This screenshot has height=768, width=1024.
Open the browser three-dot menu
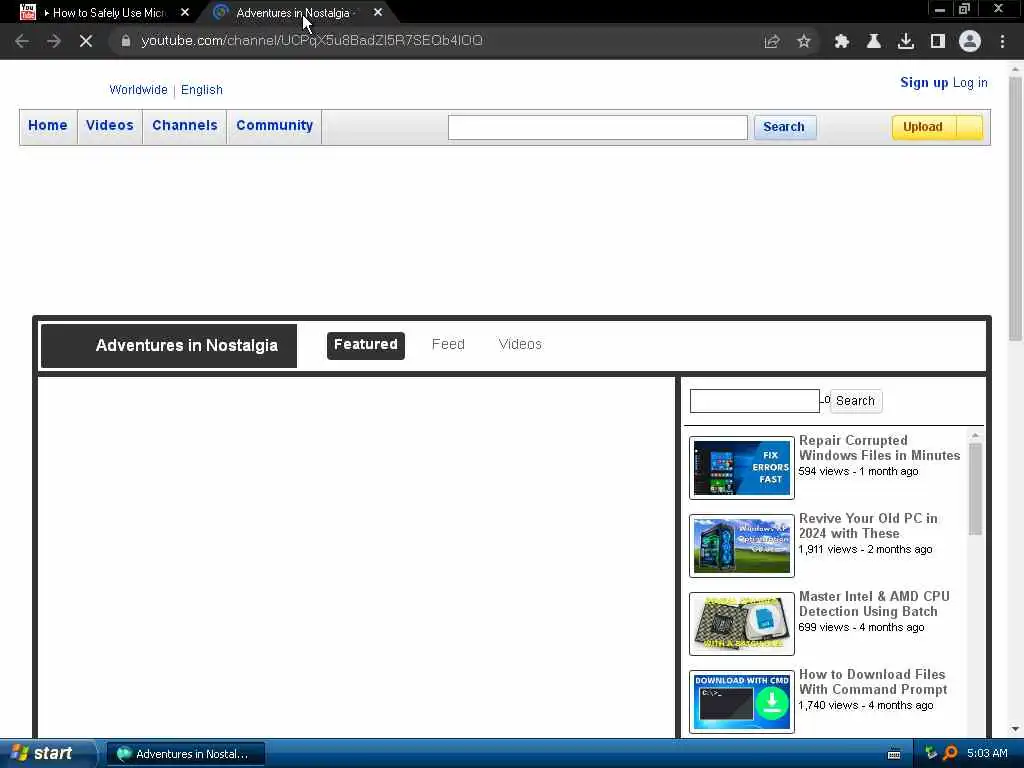point(1002,41)
